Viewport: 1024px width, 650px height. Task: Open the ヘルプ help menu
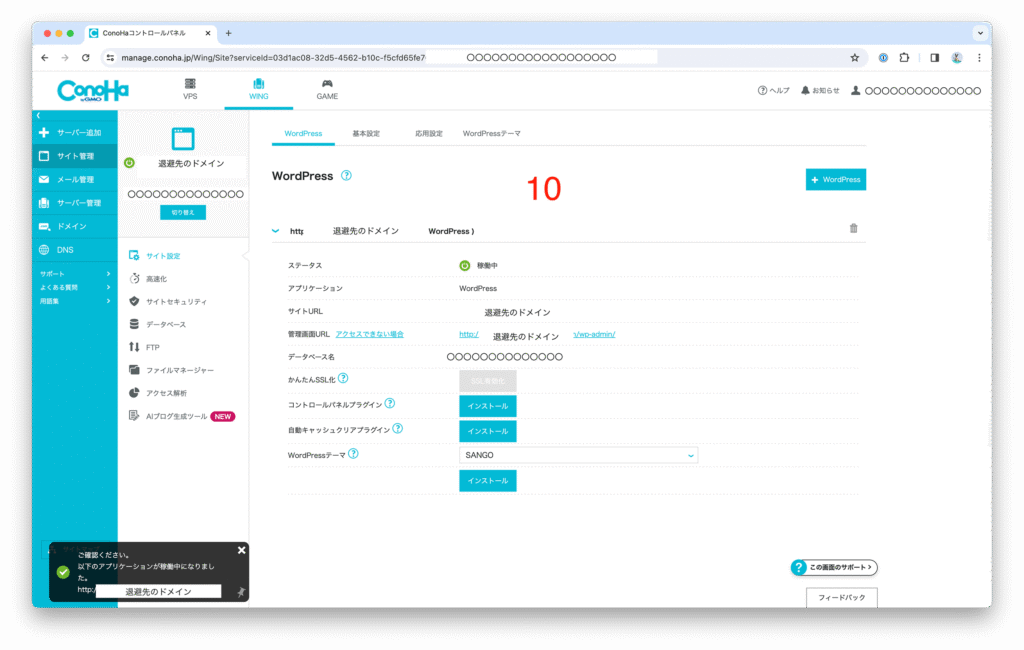(x=773, y=90)
